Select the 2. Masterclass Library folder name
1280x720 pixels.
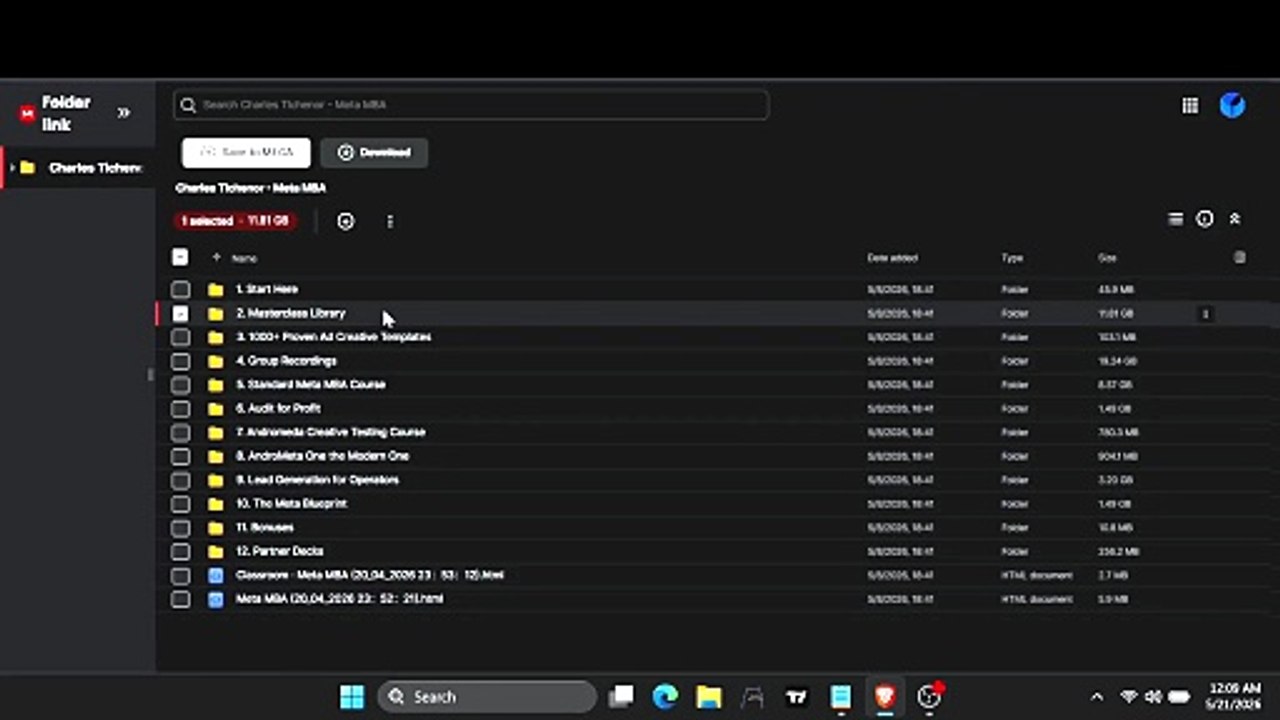(x=291, y=313)
